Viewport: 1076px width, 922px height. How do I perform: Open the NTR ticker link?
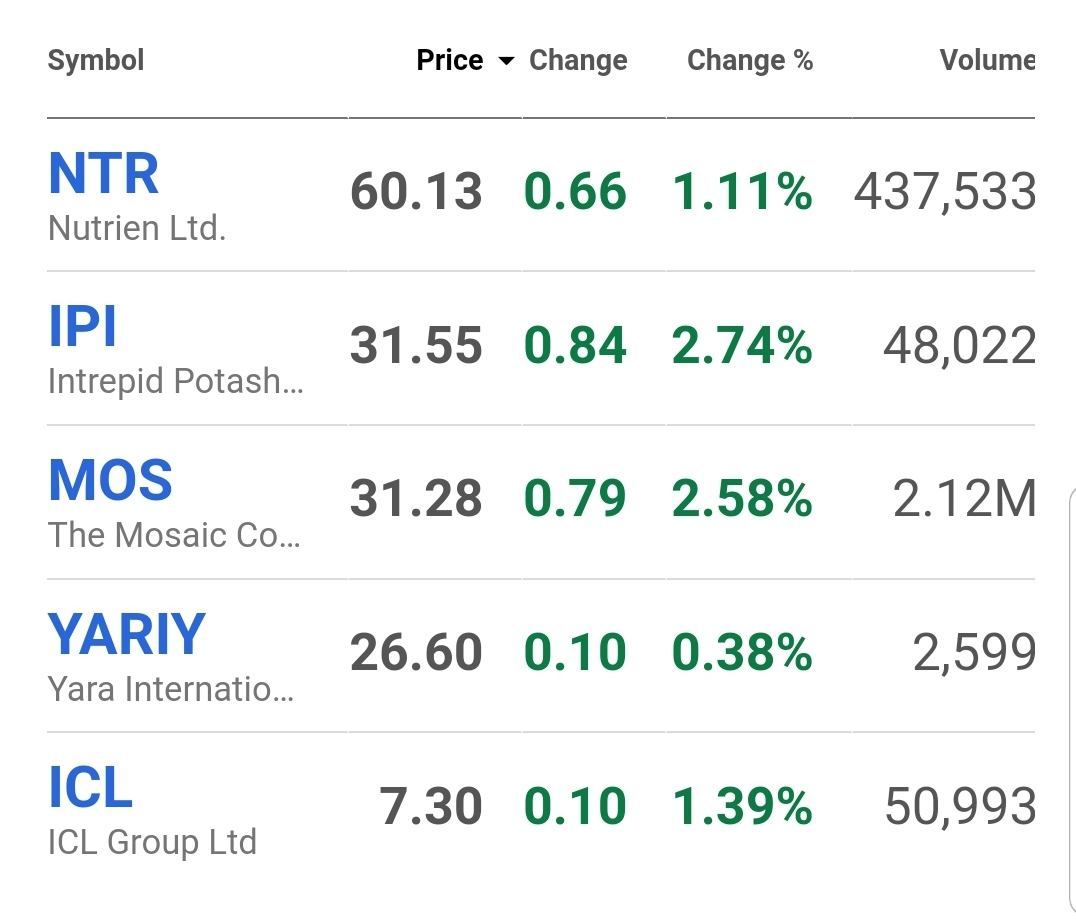104,174
